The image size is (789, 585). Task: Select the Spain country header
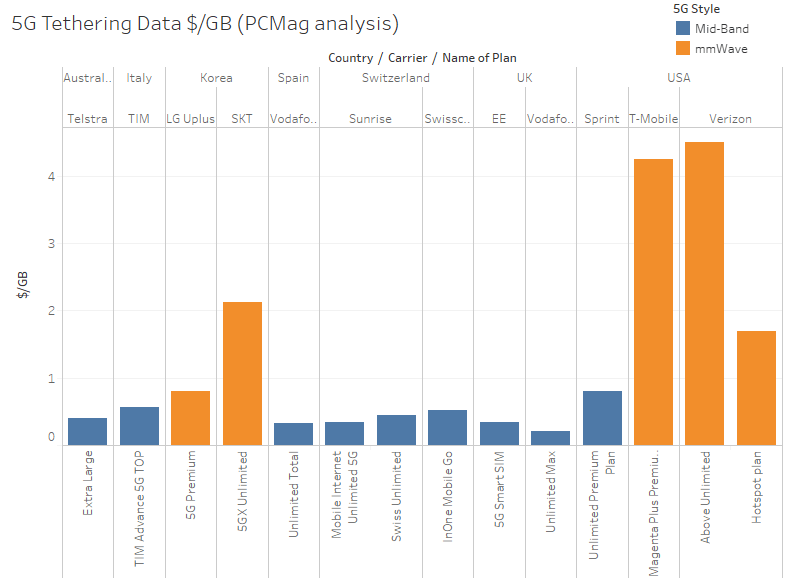coord(293,78)
